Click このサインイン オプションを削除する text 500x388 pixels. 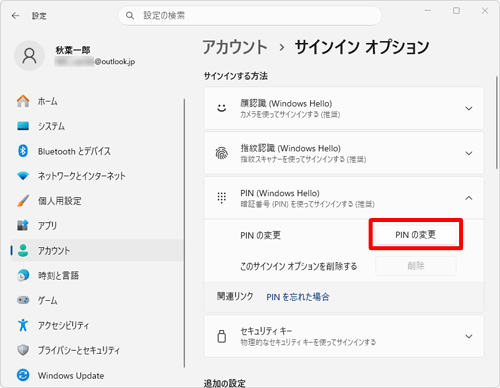point(298,266)
